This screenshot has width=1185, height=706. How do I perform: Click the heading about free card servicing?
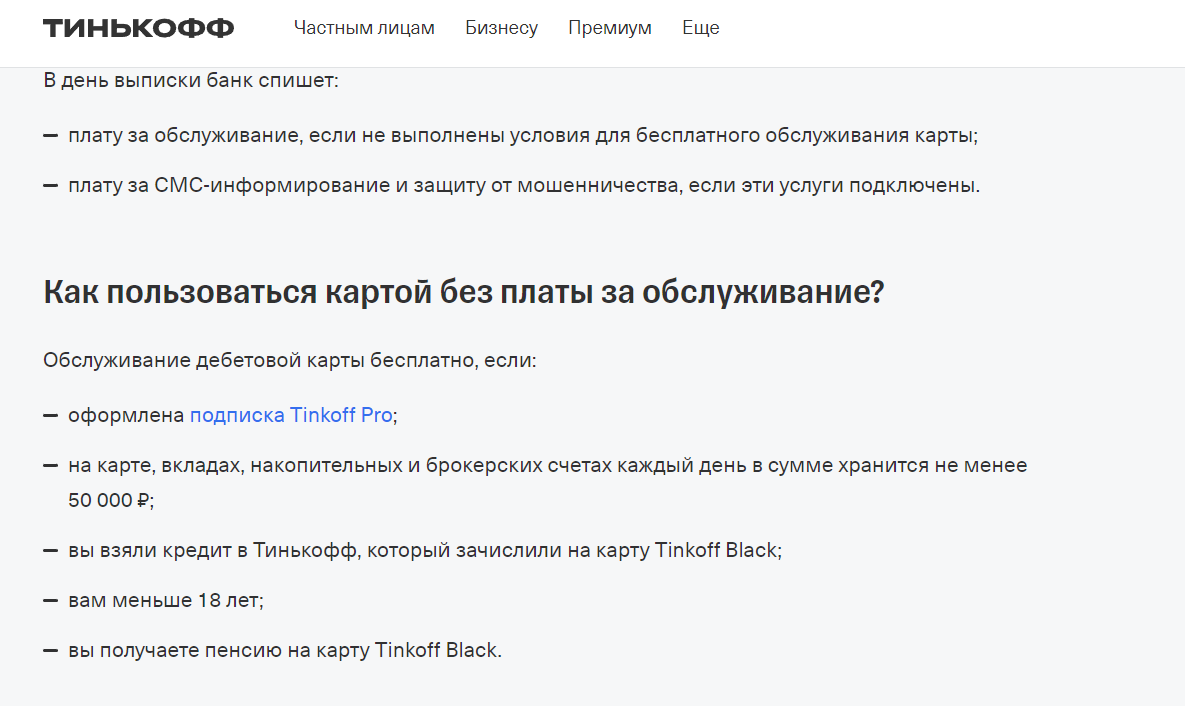tap(464, 293)
